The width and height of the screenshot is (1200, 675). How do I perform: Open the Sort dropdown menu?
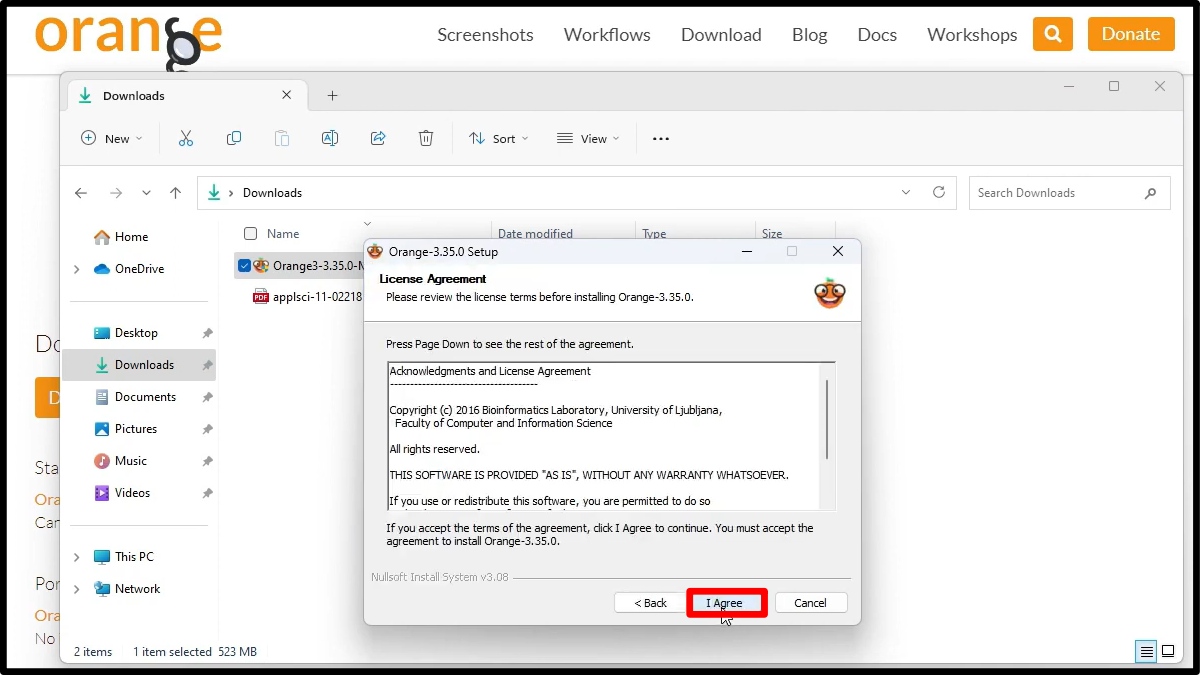[499, 139]
